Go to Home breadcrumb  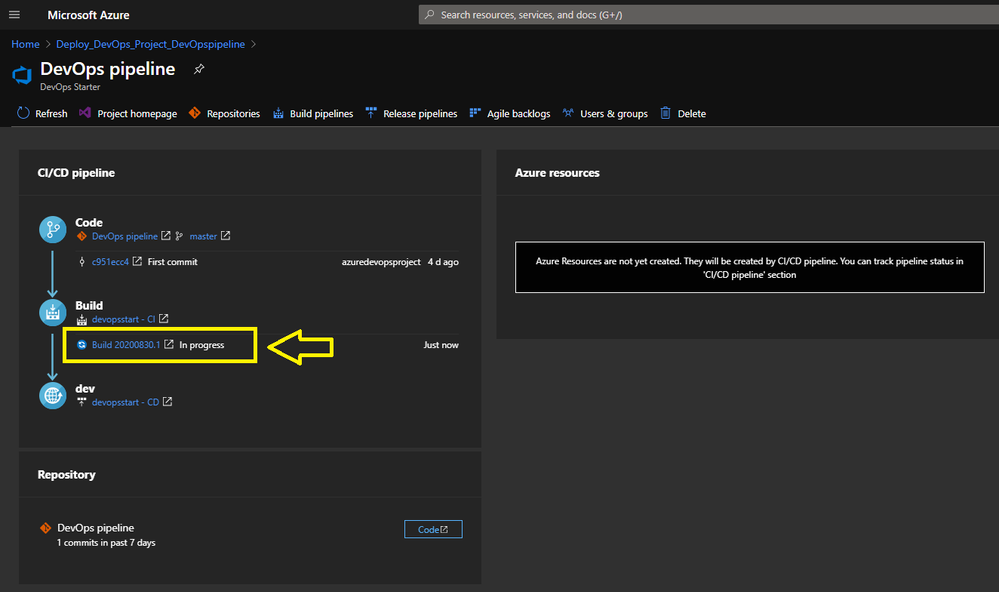[x=25, y=44]
